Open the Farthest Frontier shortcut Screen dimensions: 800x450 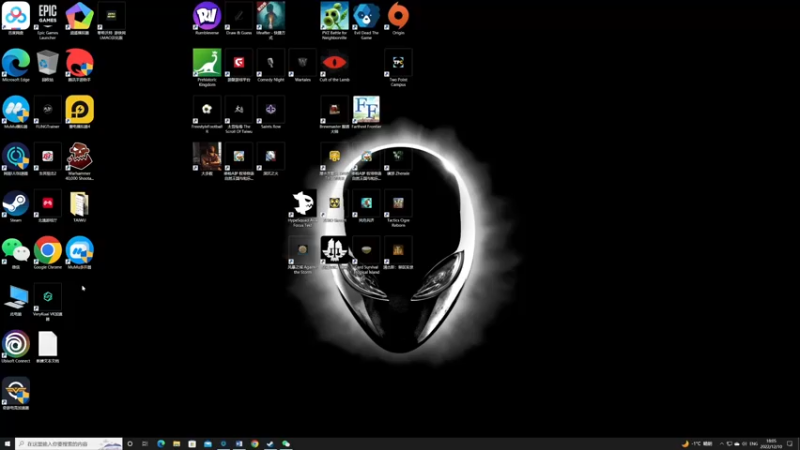coord(366,112)
